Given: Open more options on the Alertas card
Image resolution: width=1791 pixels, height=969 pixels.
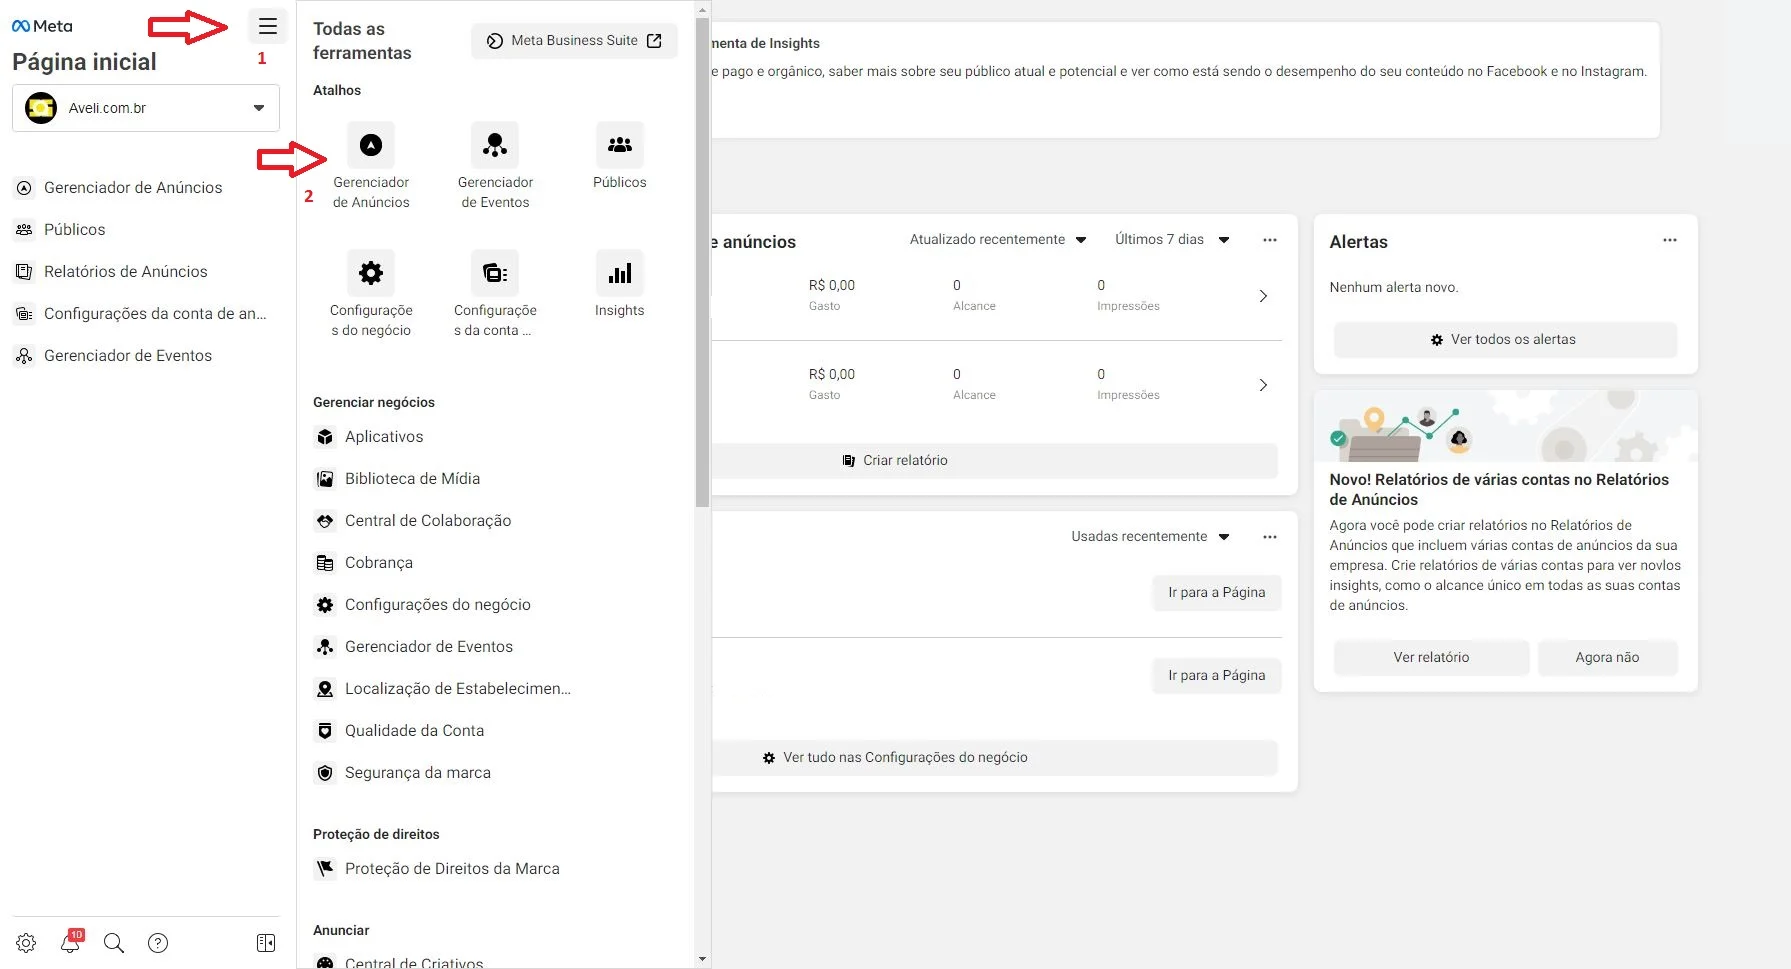Looking at the screenshot, I should (x=1670, y=240).
